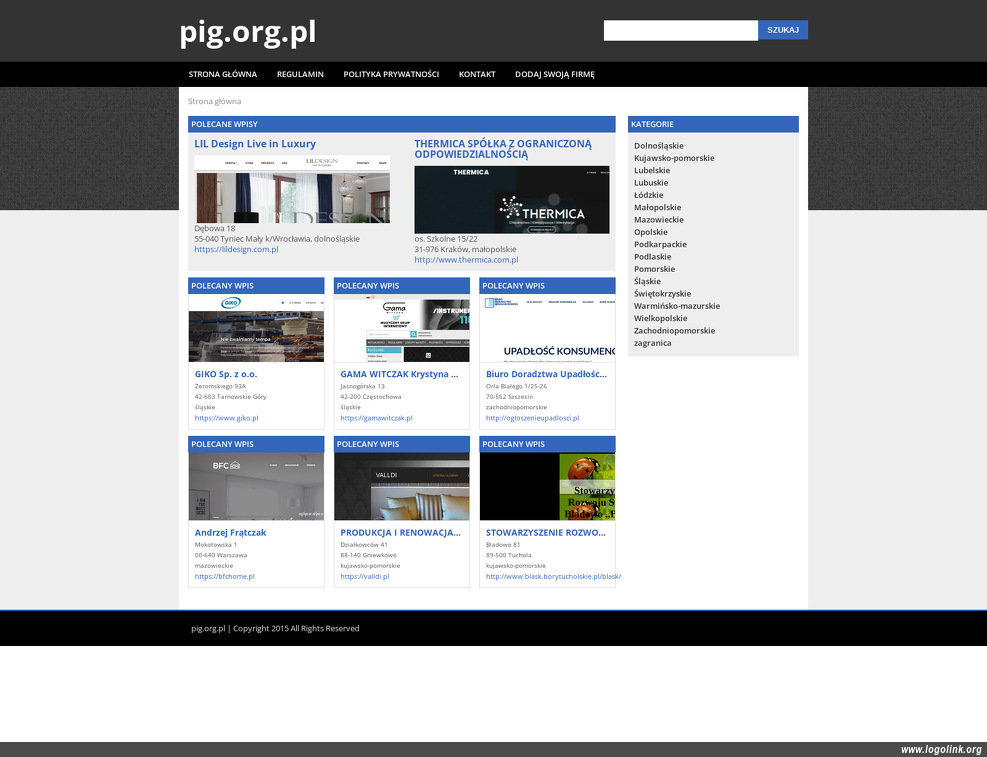Screen dimensions: 987x757
Task: Open the Strona główna menu item
Action: coord(223,74)
